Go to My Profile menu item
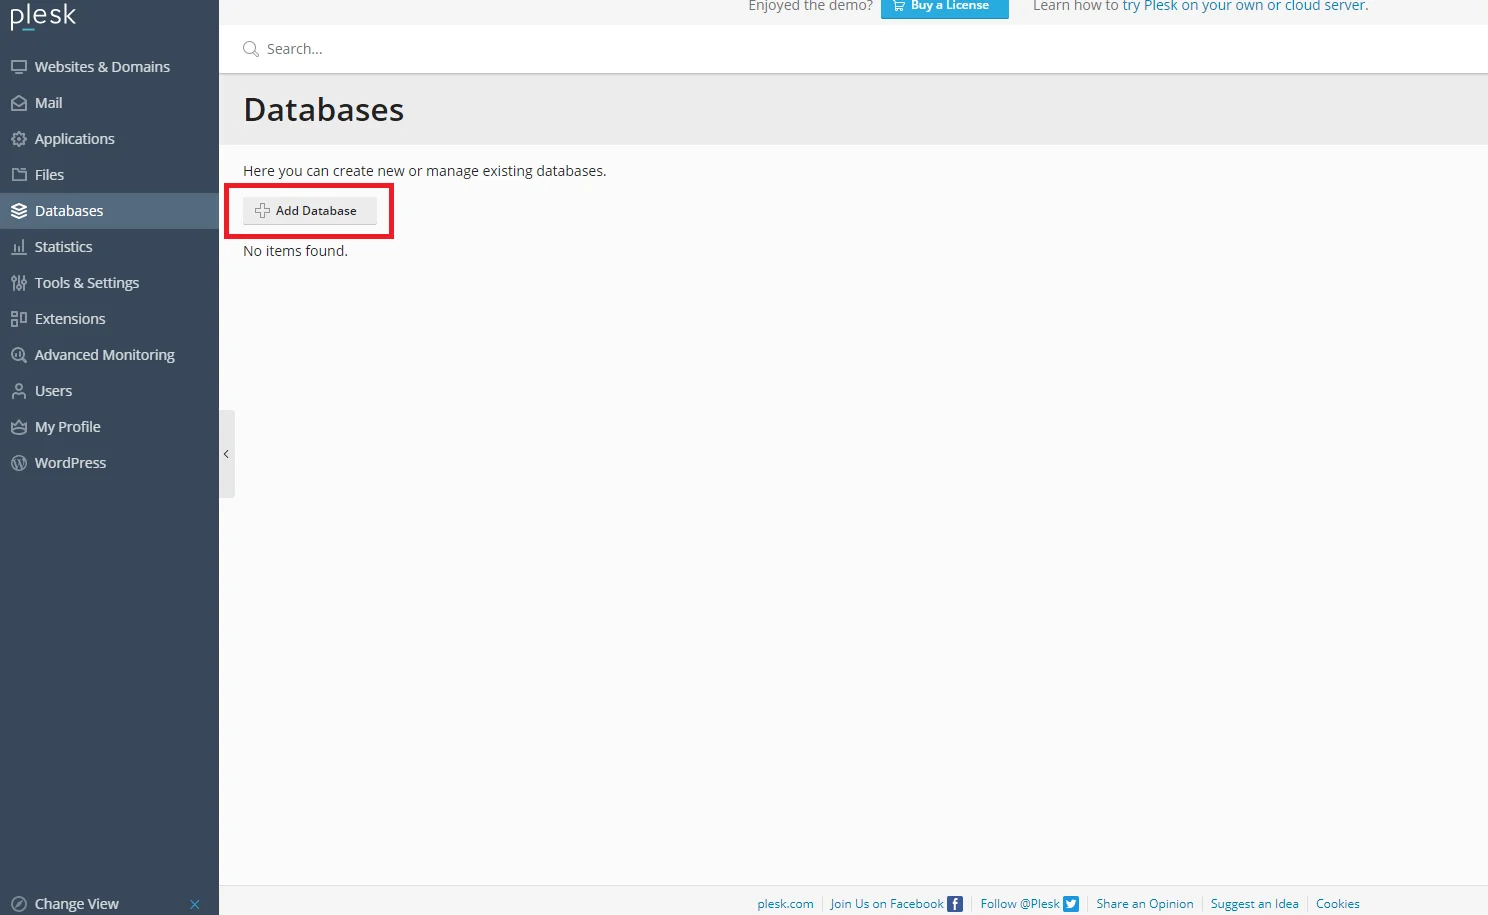Screen dimensions: 1488x915 pyautogui.click(x=67, y=427)
